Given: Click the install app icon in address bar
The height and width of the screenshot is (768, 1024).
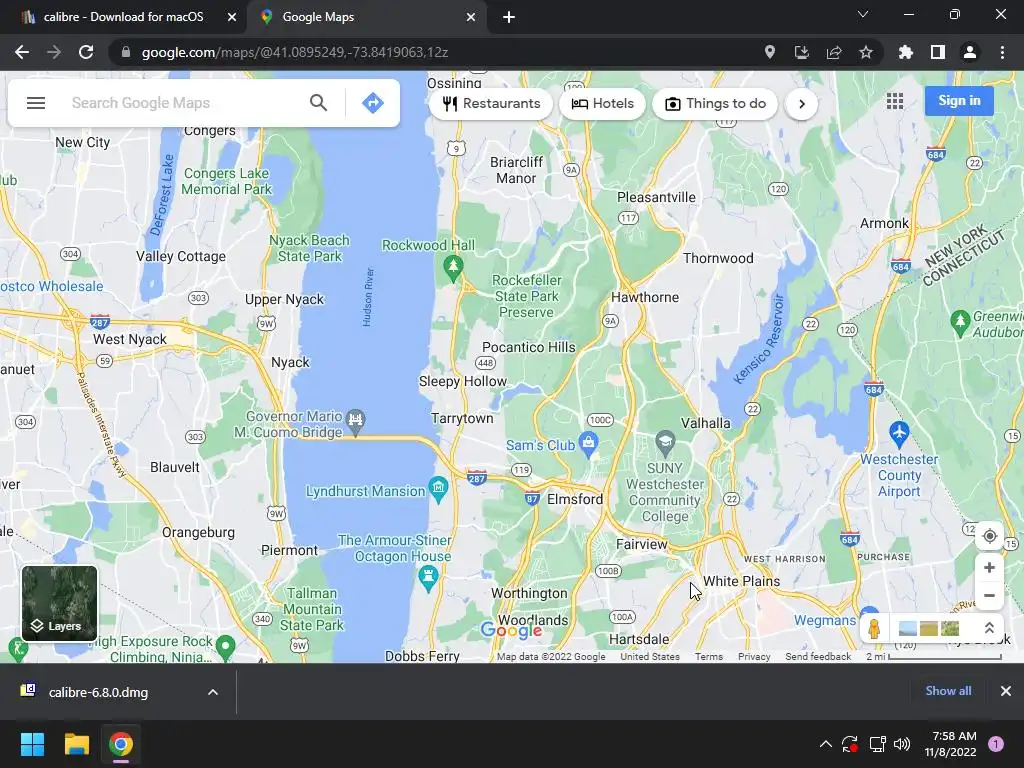Looking at the screenshot, I should click(x=801, y=52).
